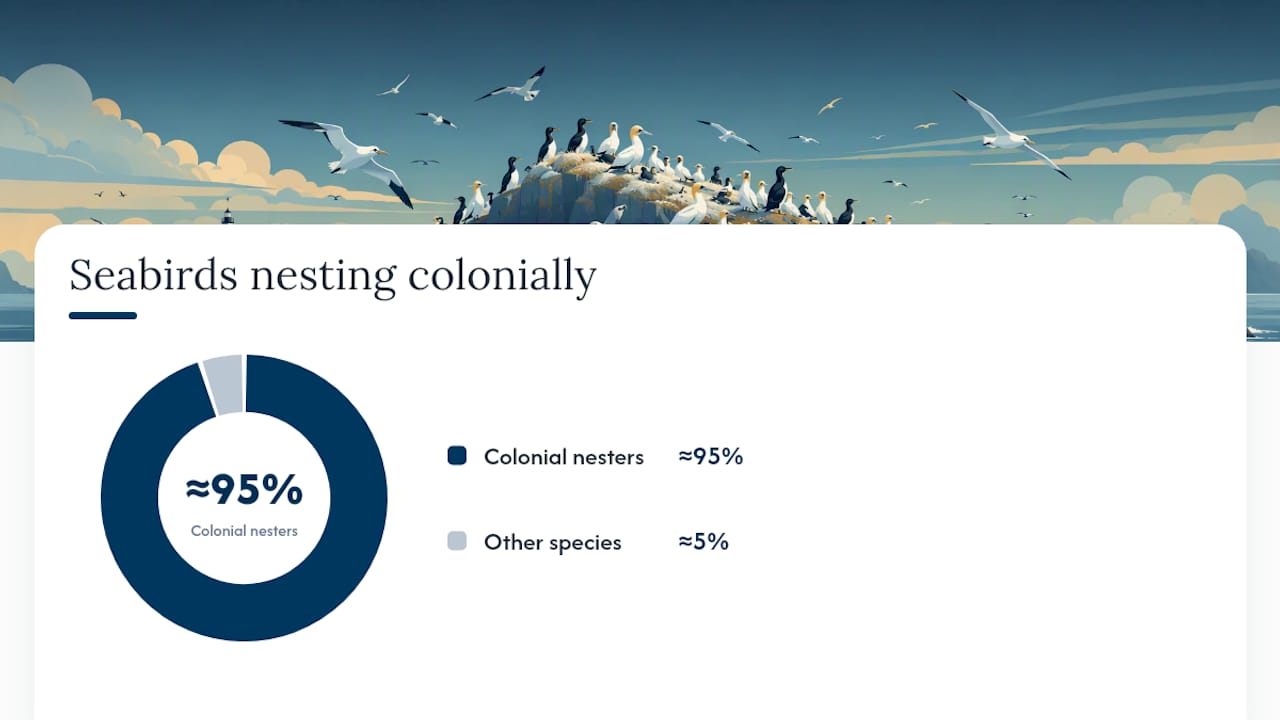The image size is (1280, 720).
Task: Click the Colonial nesters caption inside the donut
Action: 244,531
